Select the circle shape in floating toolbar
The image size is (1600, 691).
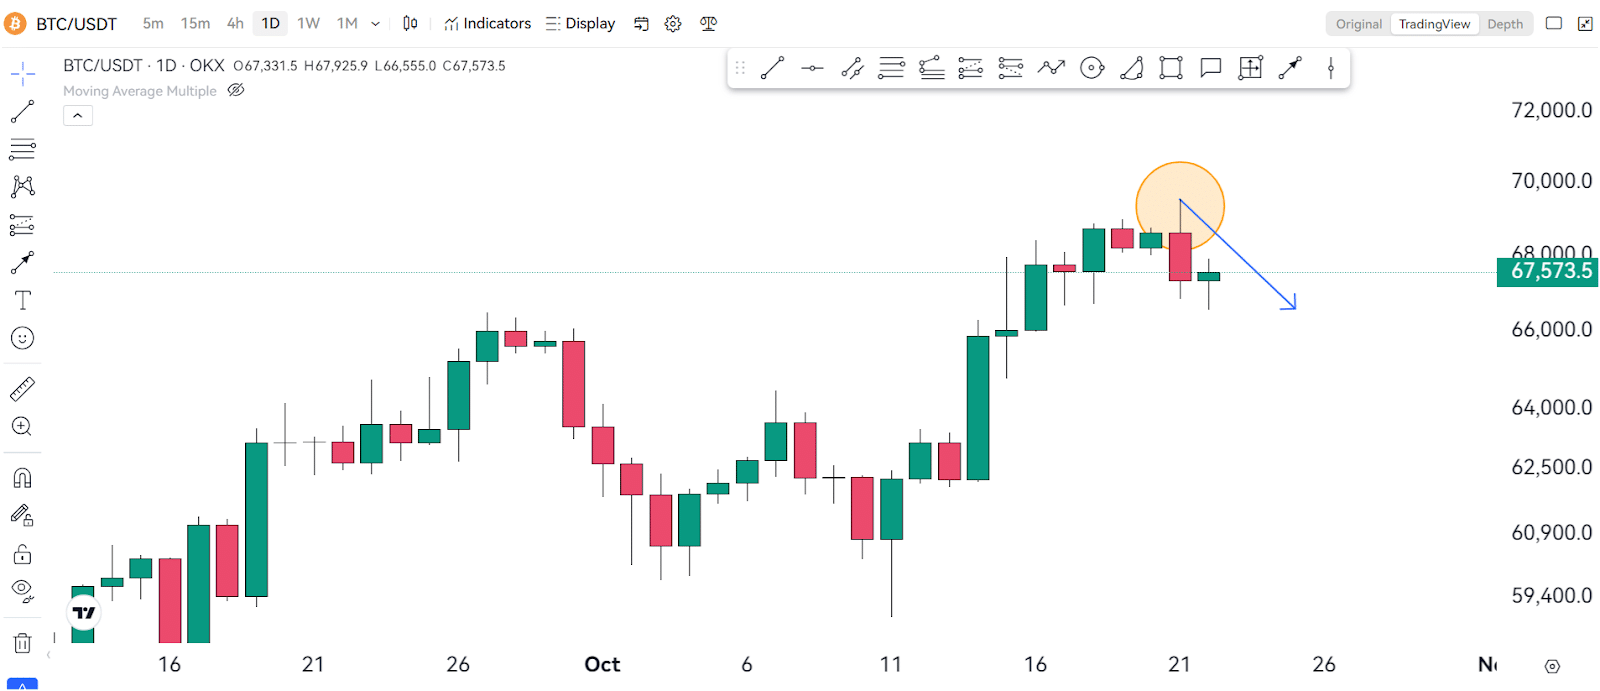pyautogui.click(x=1092, y=68)
